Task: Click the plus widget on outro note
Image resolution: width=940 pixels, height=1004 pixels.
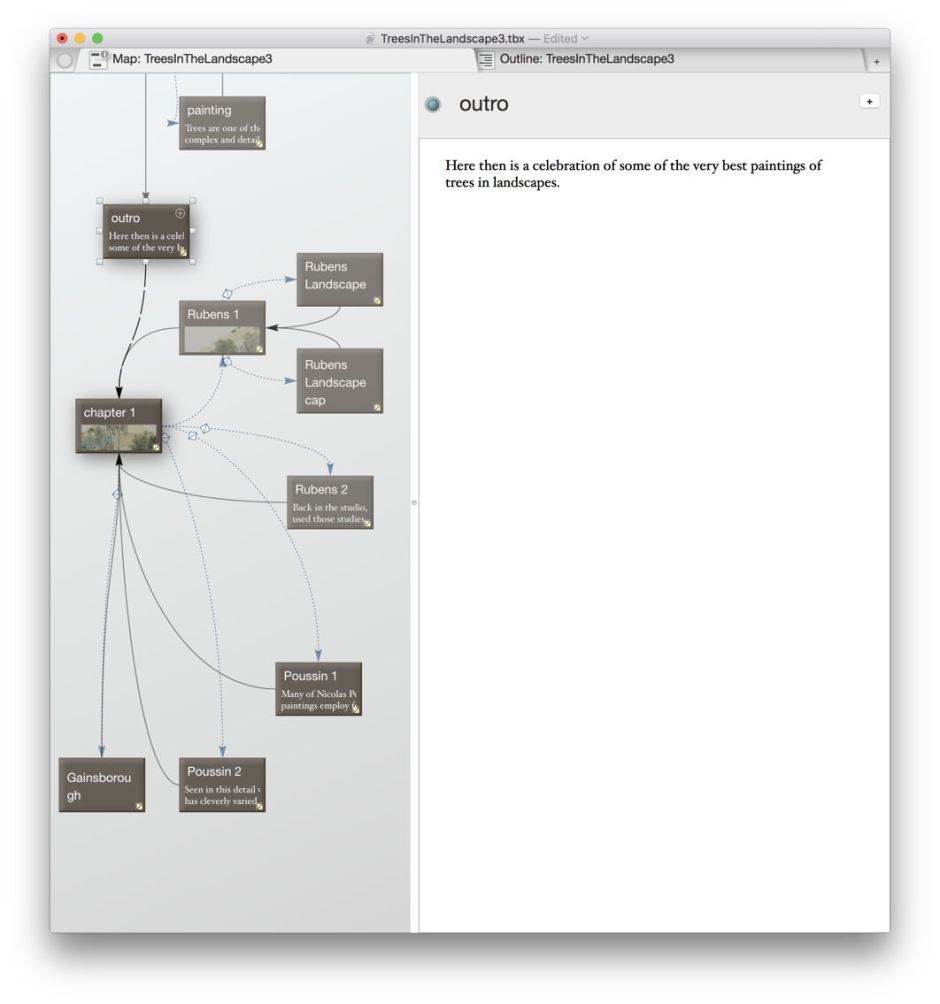Action: [x=180, y=213]
